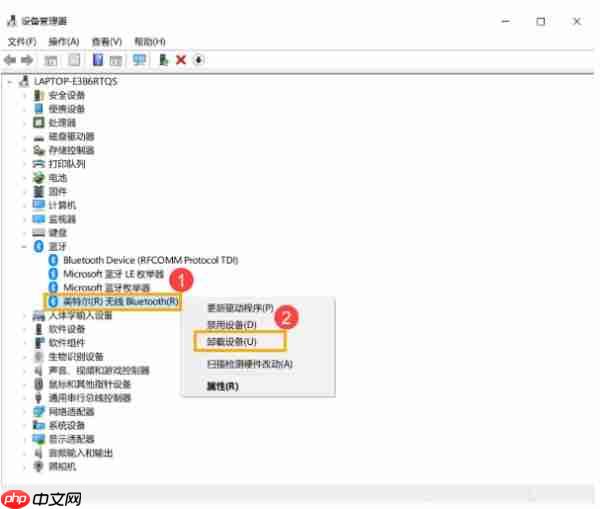Choose 更新驱动程序(P) in context menu
600x509 pixels.
click(240, 308)
